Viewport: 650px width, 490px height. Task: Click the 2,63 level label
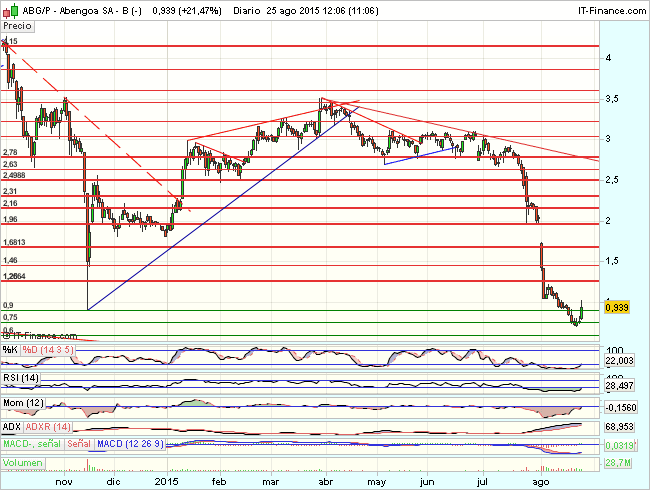pos(10,164)
